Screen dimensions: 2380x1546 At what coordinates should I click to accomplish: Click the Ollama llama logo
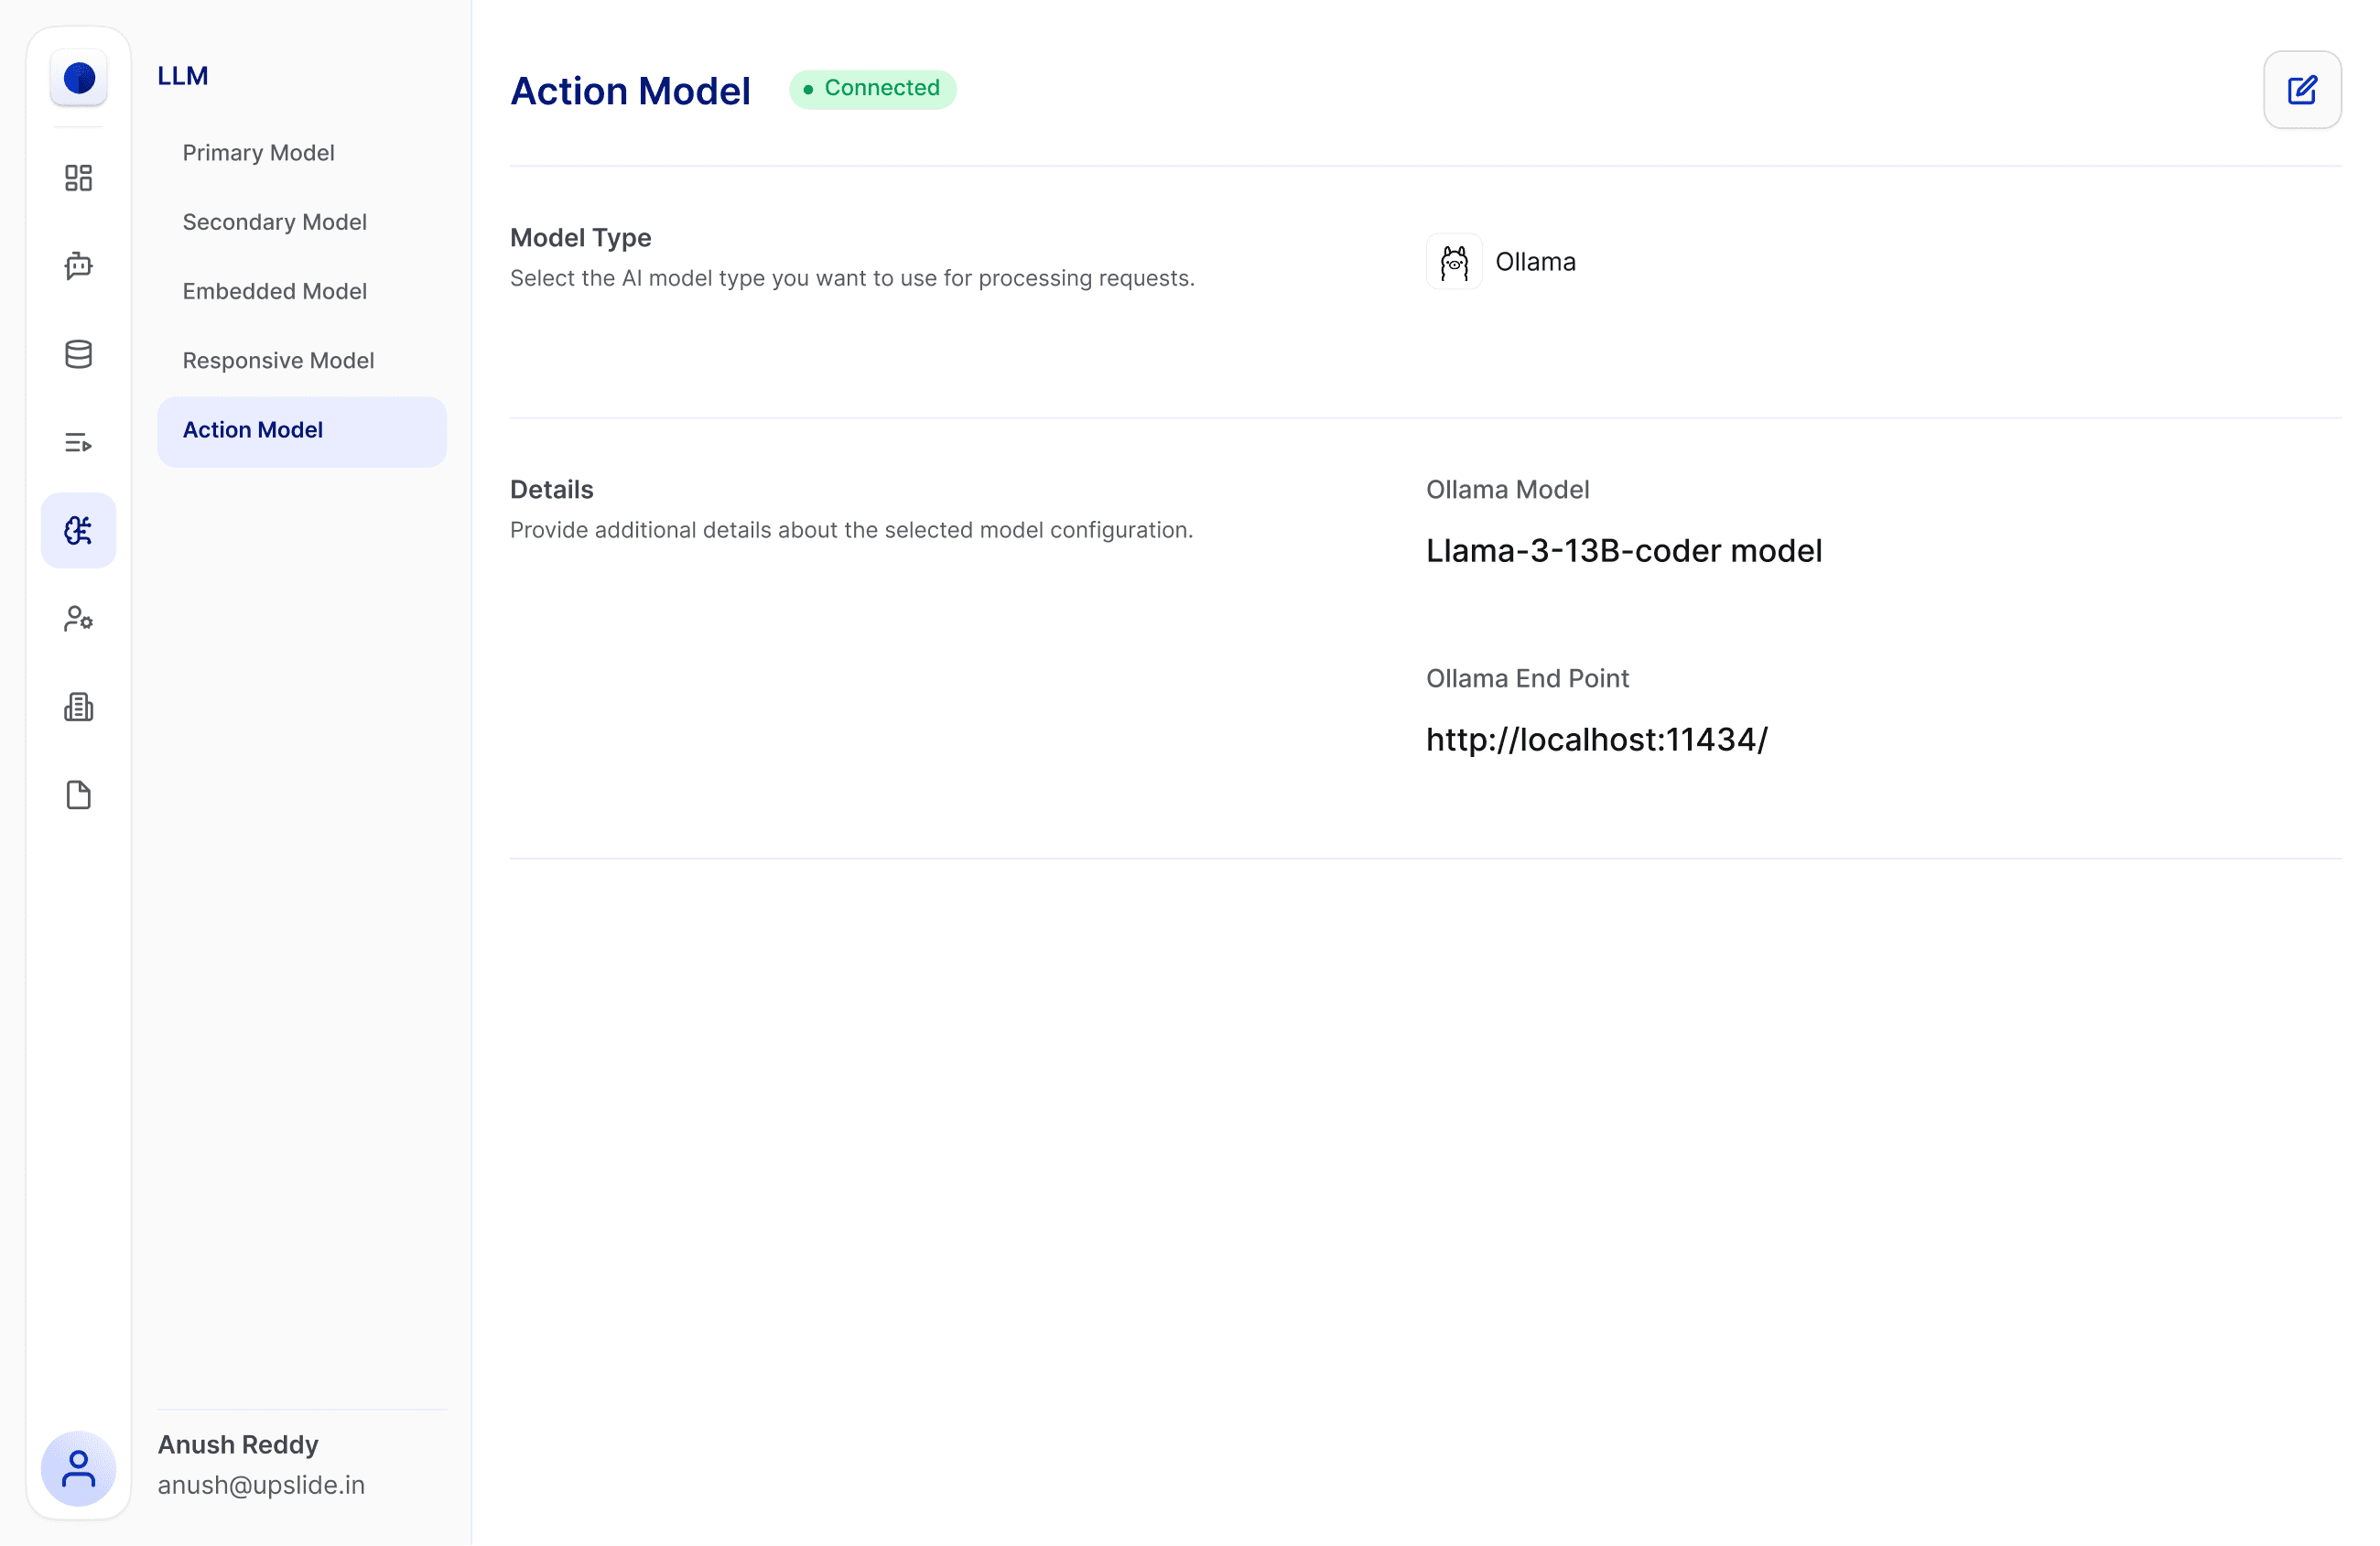click(1453, 262)
